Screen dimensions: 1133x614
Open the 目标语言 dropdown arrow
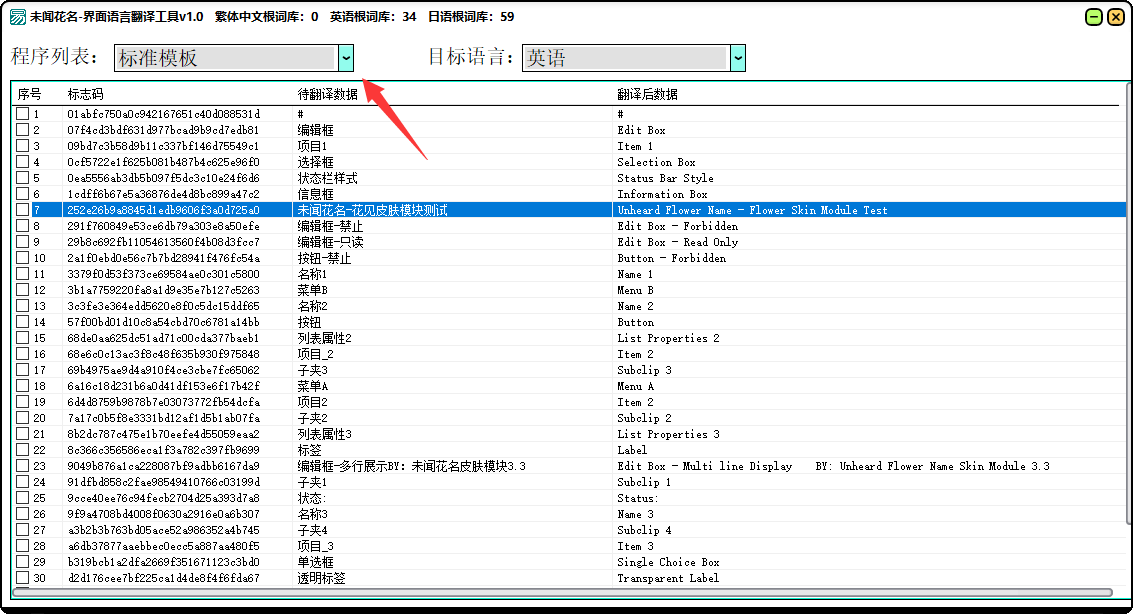coord(738,59)
